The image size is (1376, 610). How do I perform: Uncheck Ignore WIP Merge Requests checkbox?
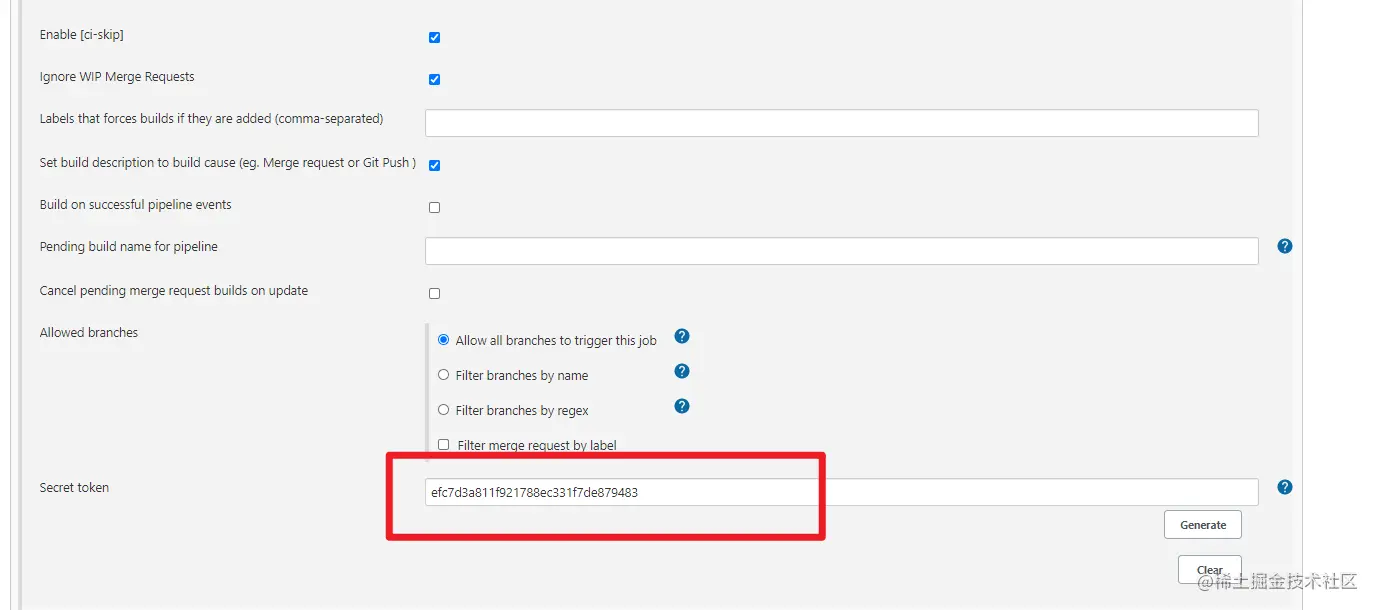click(x=434, y=80)
